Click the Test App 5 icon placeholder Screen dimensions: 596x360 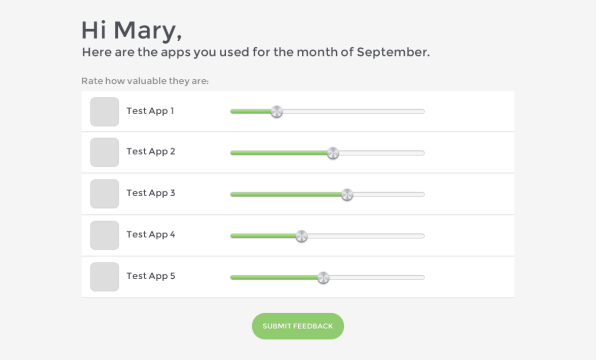pyautogui.click(x=105, y=277)
